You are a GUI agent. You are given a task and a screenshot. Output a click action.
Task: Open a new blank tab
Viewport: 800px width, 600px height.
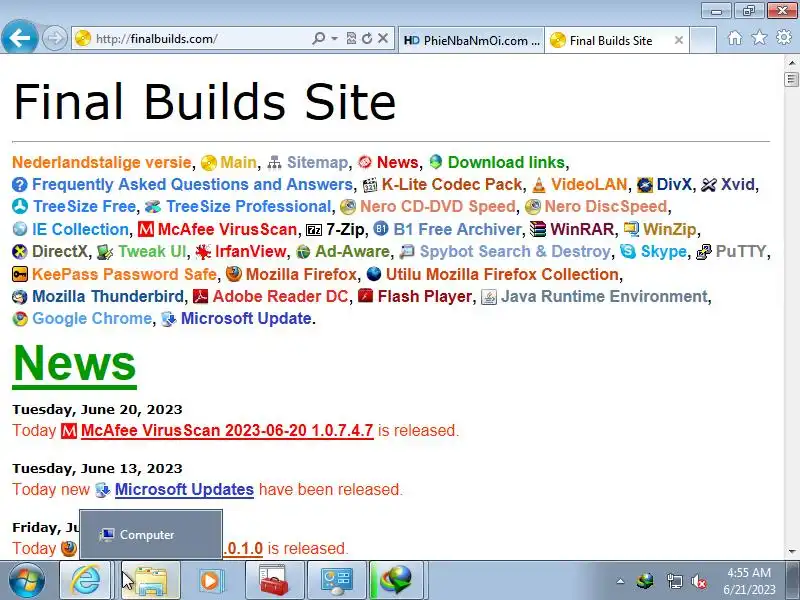[703, 40]
